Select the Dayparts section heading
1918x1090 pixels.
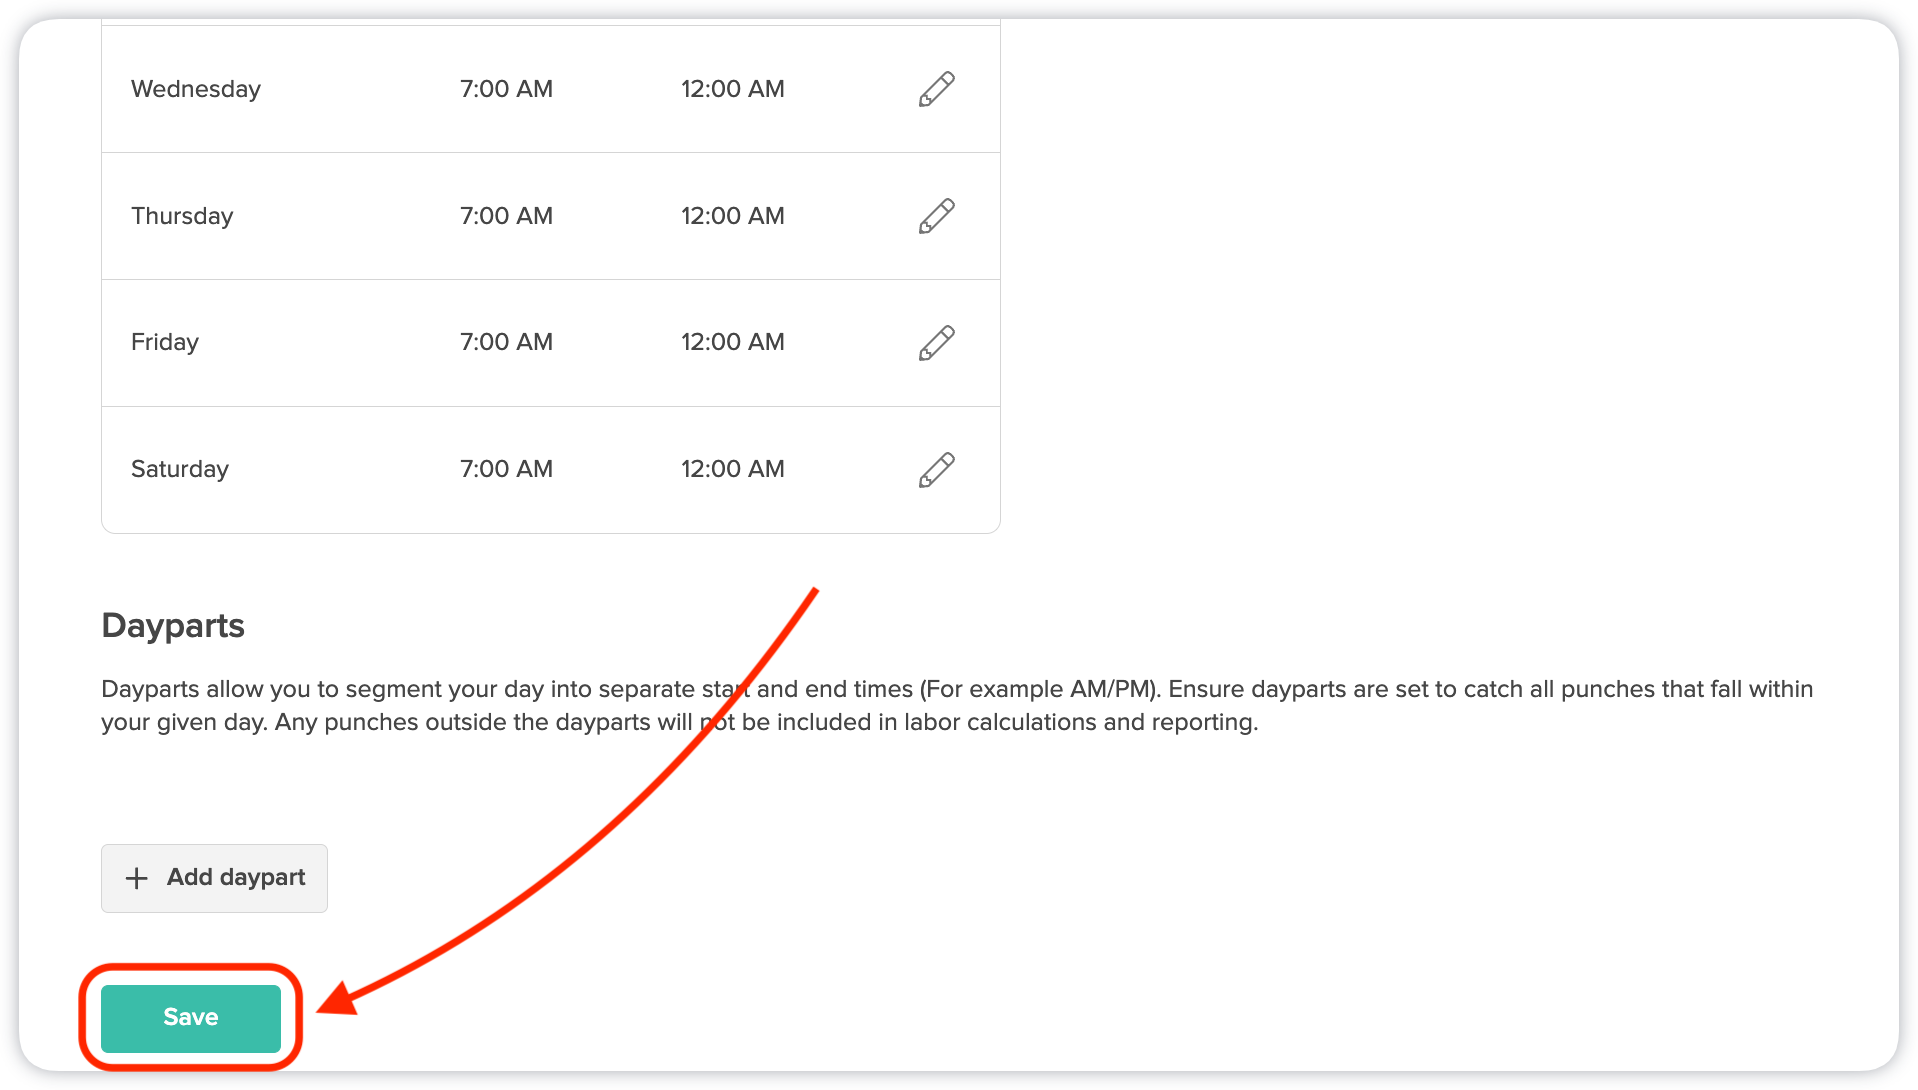172,625
